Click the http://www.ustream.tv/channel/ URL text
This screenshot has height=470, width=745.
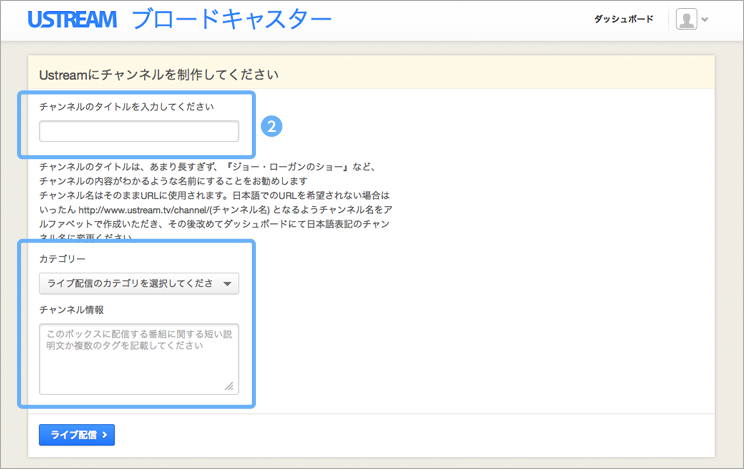click(x=143, y=210)
